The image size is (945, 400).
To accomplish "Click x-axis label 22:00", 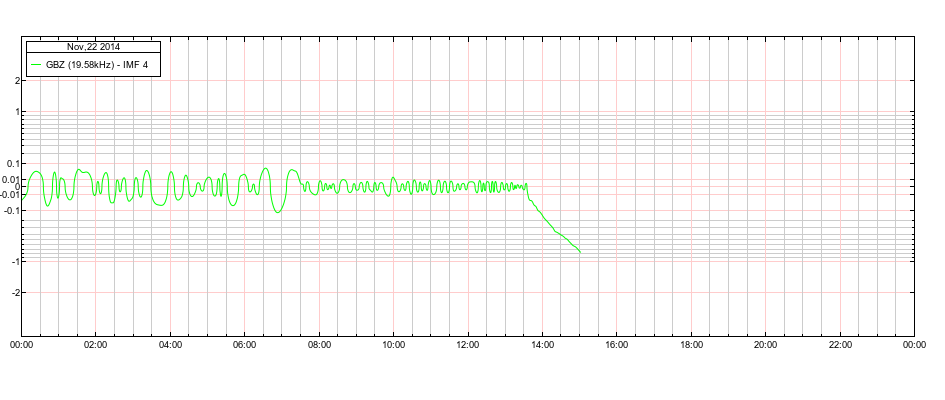I will tap(840, 345).
